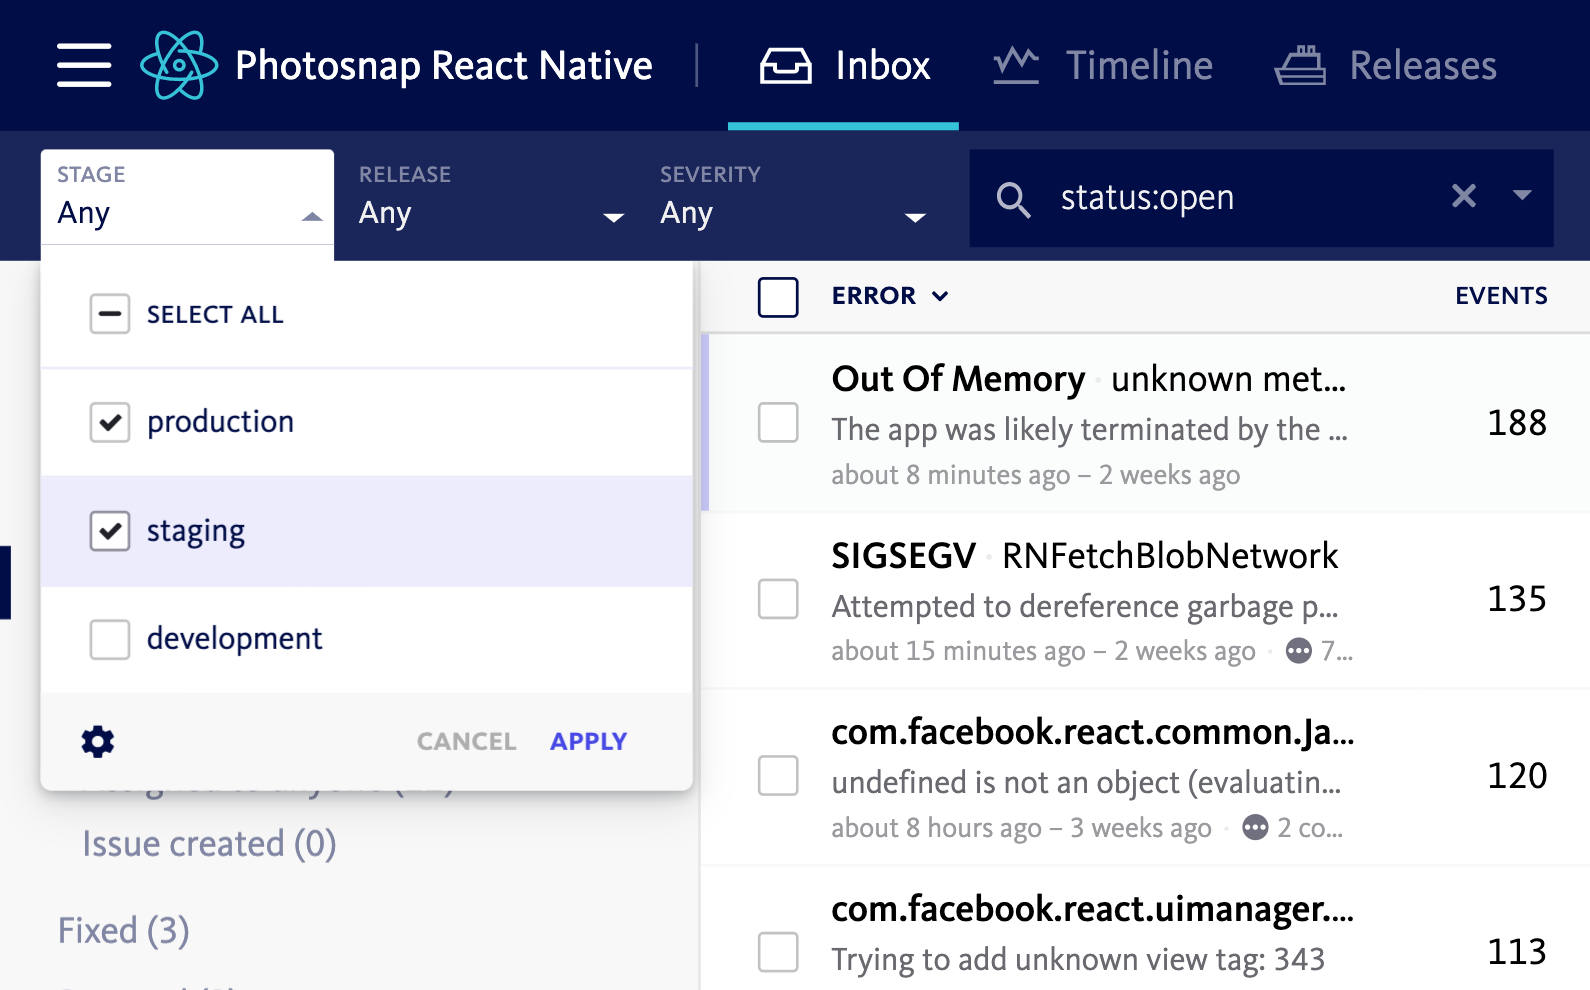The width and height of the screenshot is (1590, 990).
Task: Check the development stage checkbox
Action: point(110,639)
